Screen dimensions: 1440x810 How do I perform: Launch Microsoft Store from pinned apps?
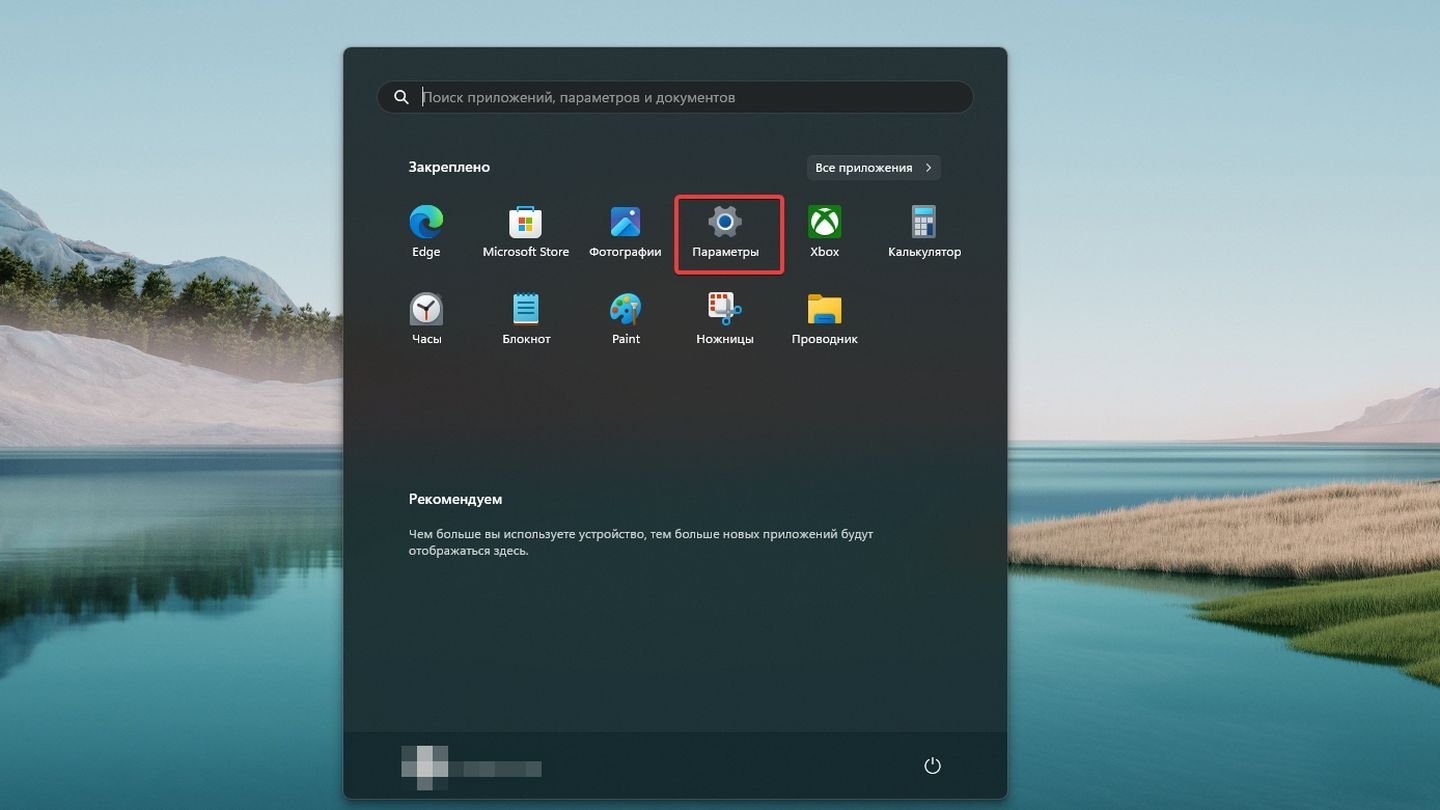pyautogui.click(x=526, y=233)
